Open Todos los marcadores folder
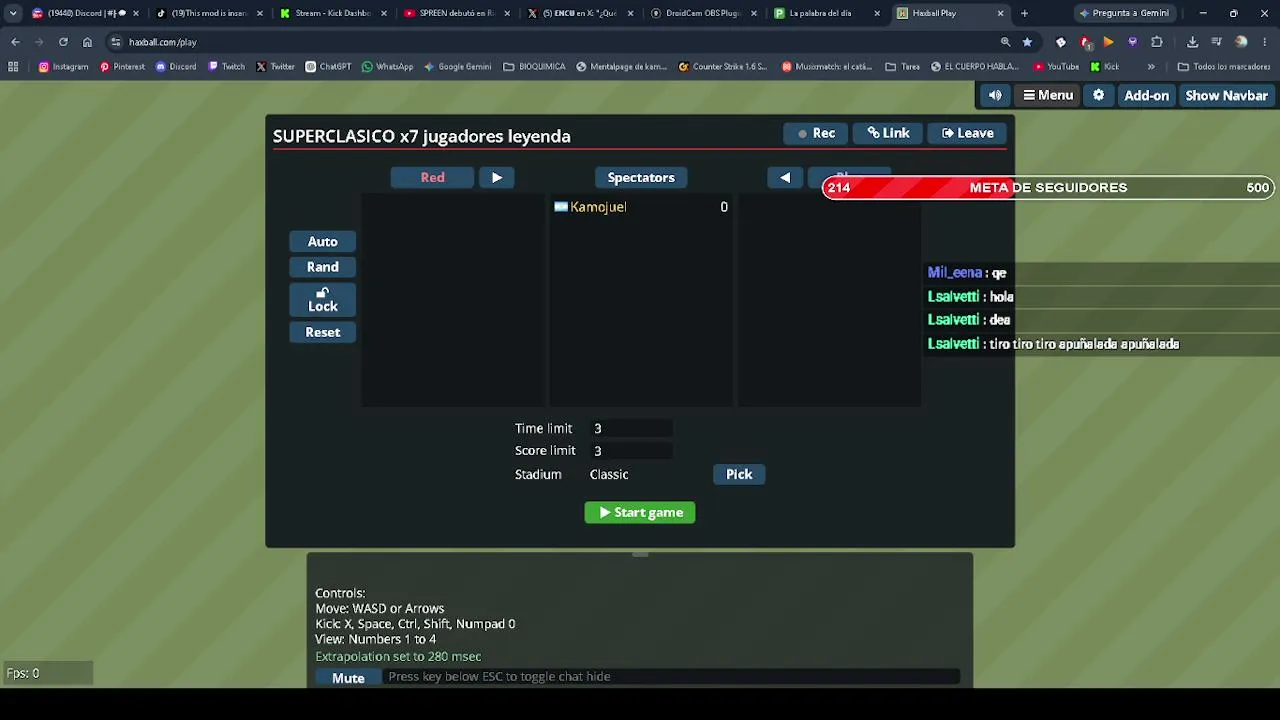 coord(1224,67)
